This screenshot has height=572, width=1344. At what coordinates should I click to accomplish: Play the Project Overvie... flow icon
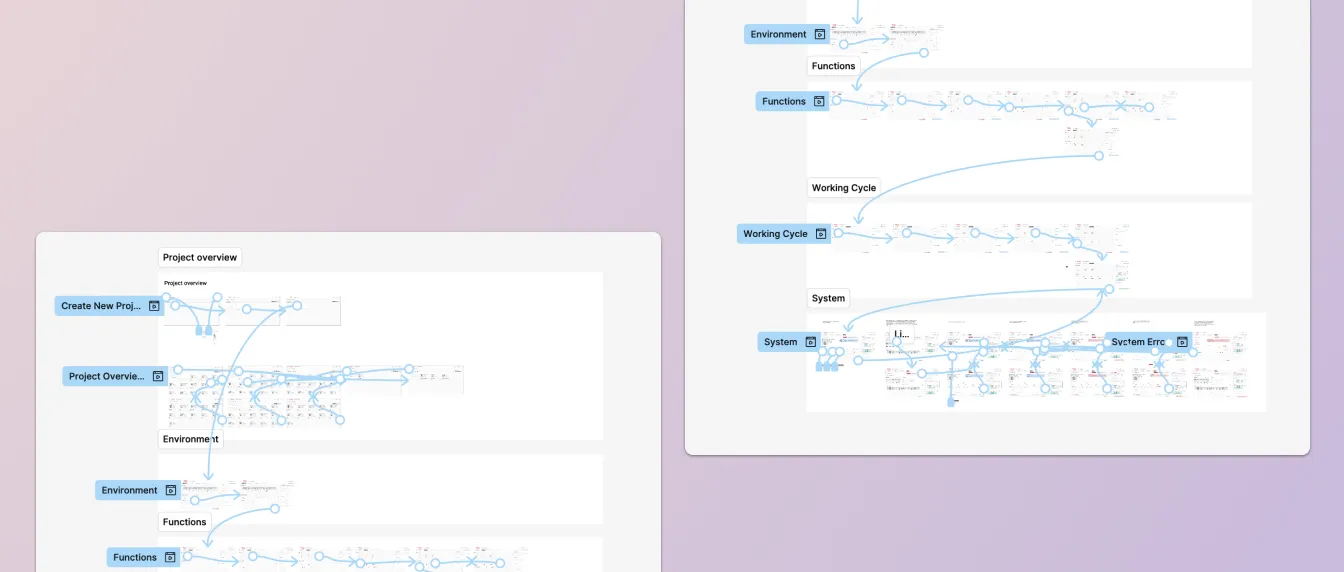(158, 377)
